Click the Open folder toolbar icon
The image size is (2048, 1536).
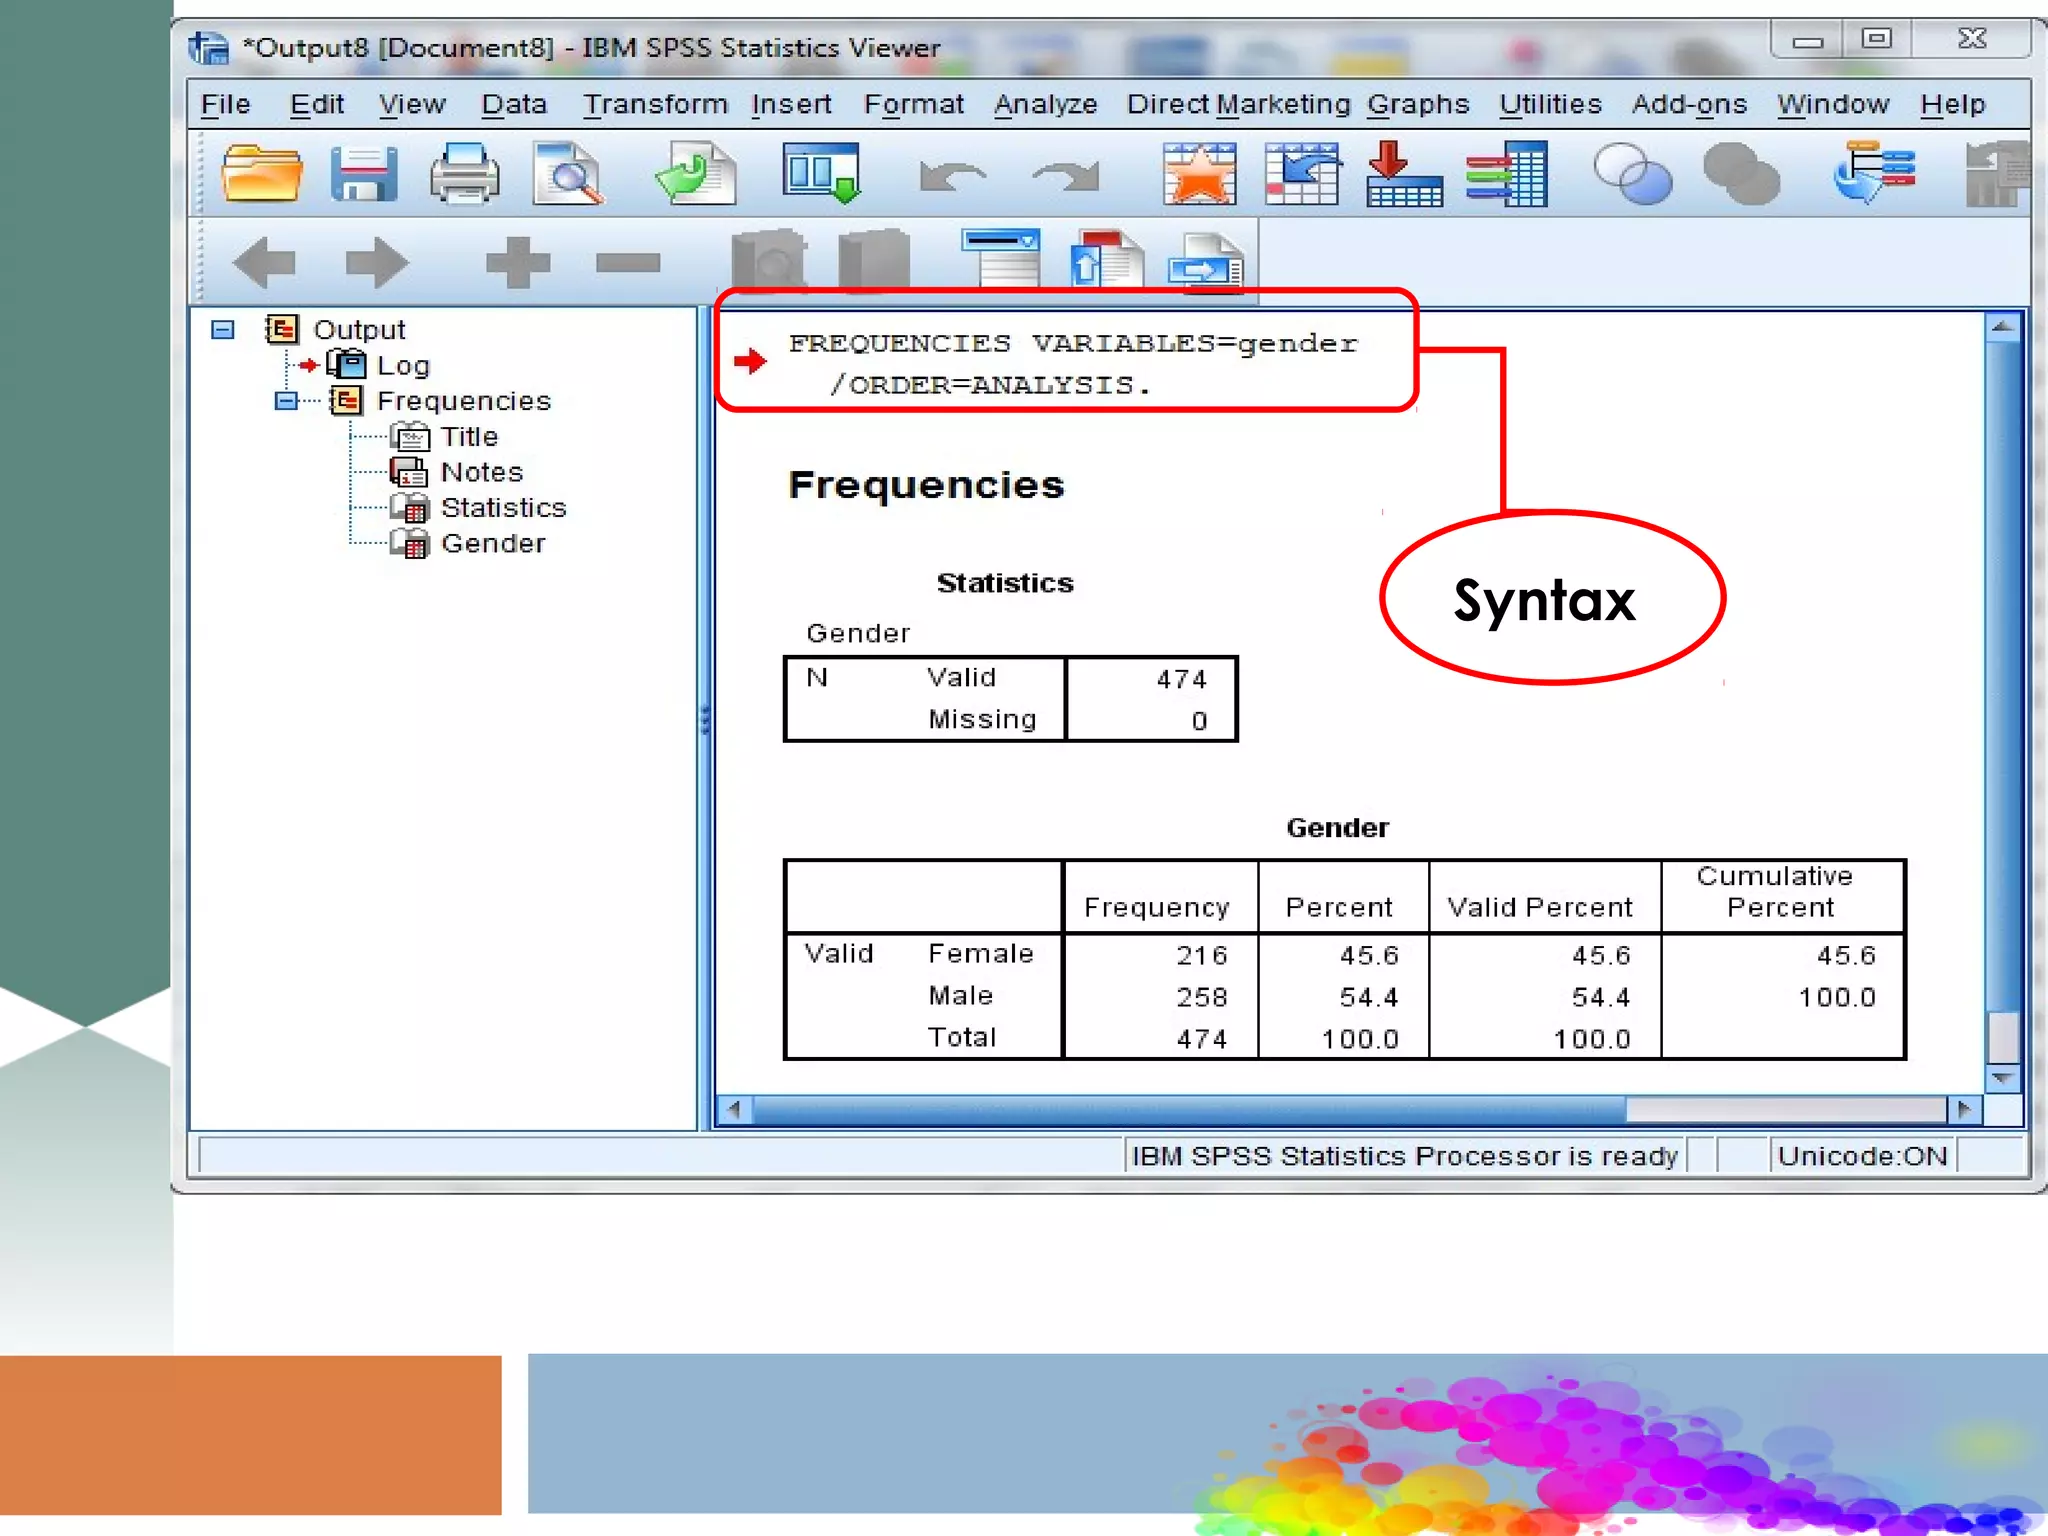[261, 175]
